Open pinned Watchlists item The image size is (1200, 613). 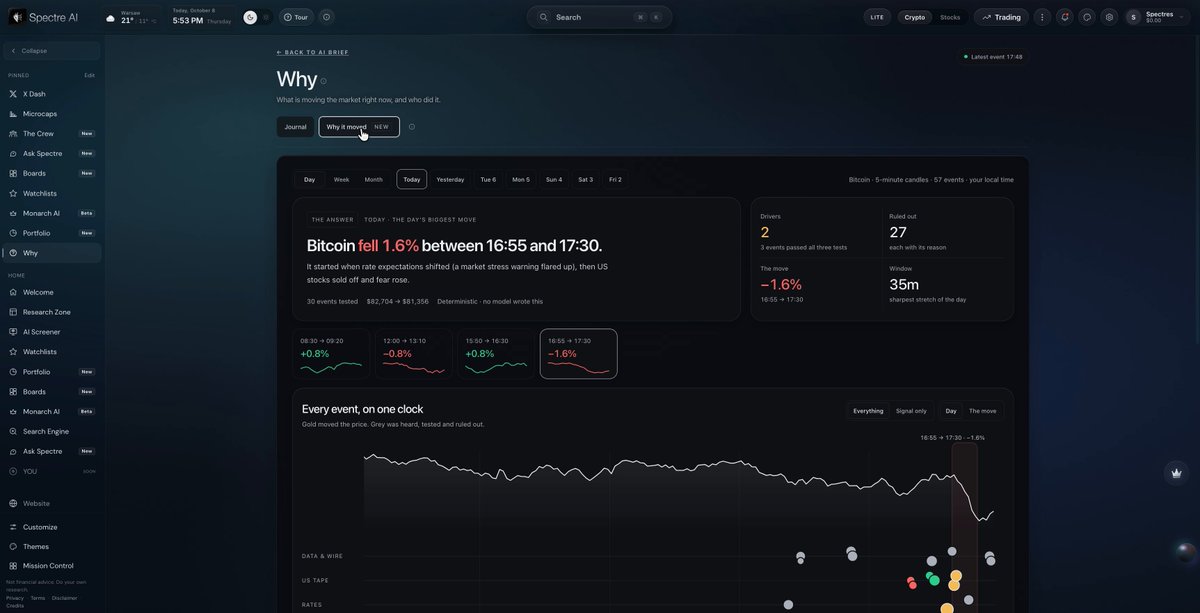click(x=52, y=193)
